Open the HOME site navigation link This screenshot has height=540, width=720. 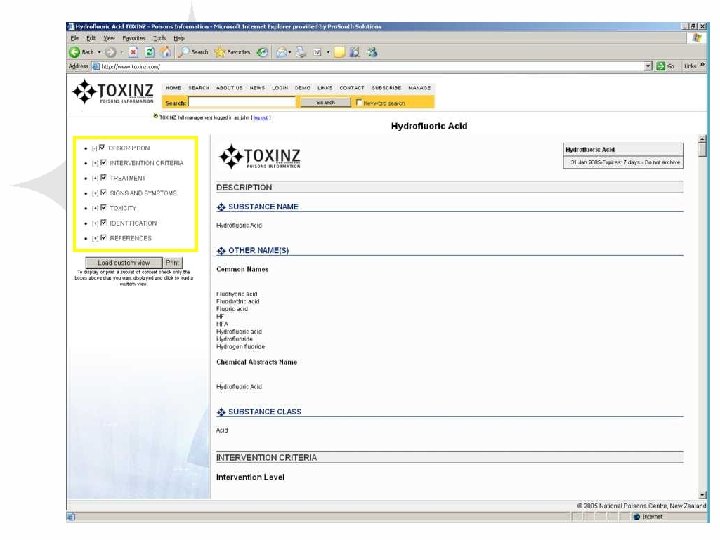coord(173,88)
